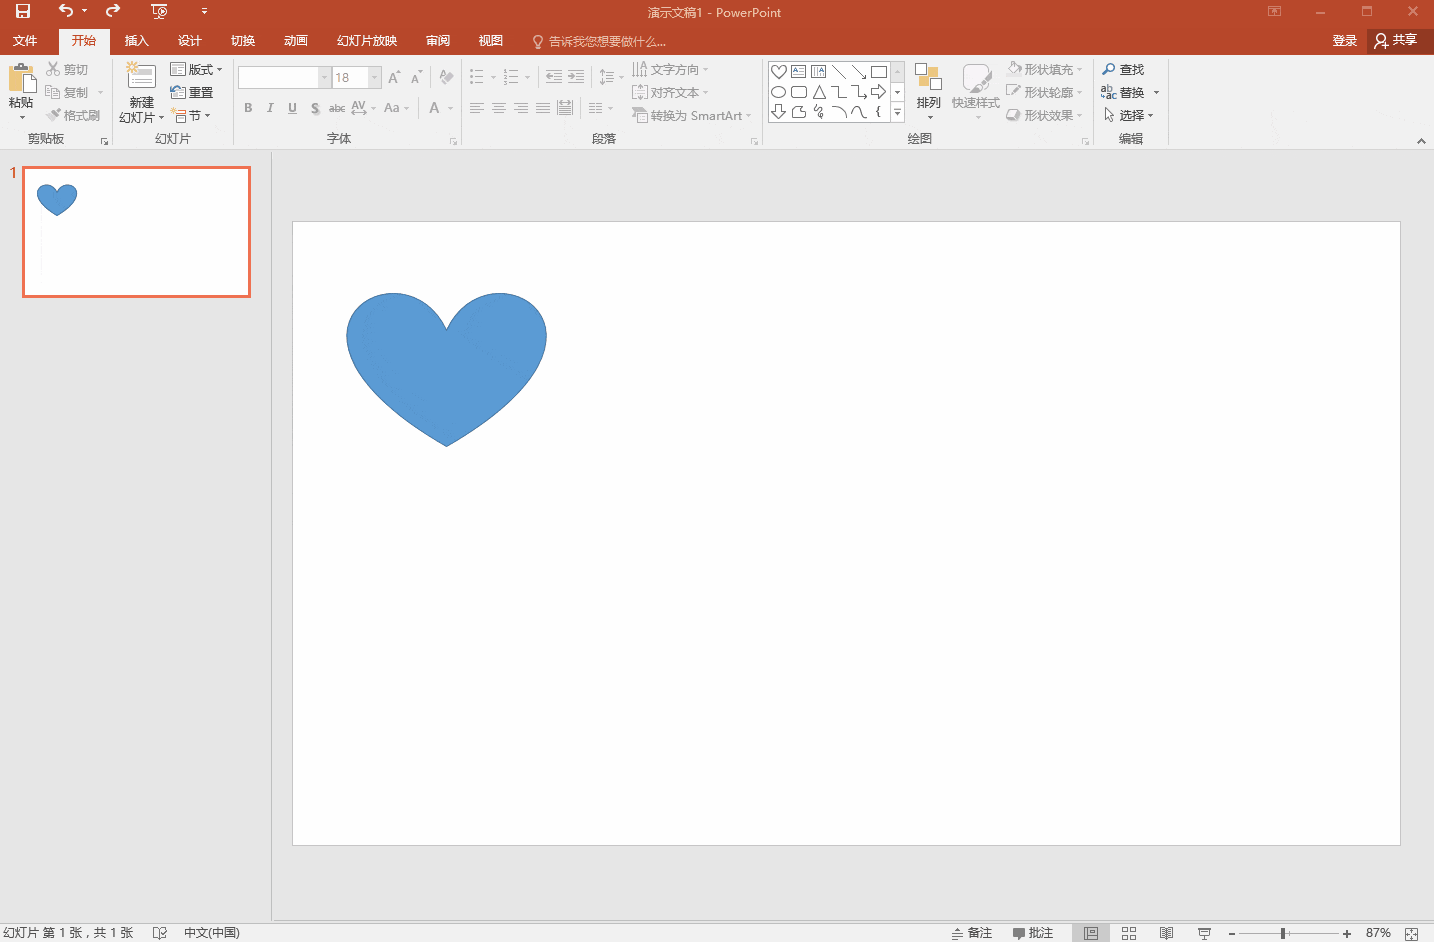Image resolution: width=1434 pixels, height=942 pixels.
Task: Select the heart shape in shapes gallery
Action: (778, 72)
